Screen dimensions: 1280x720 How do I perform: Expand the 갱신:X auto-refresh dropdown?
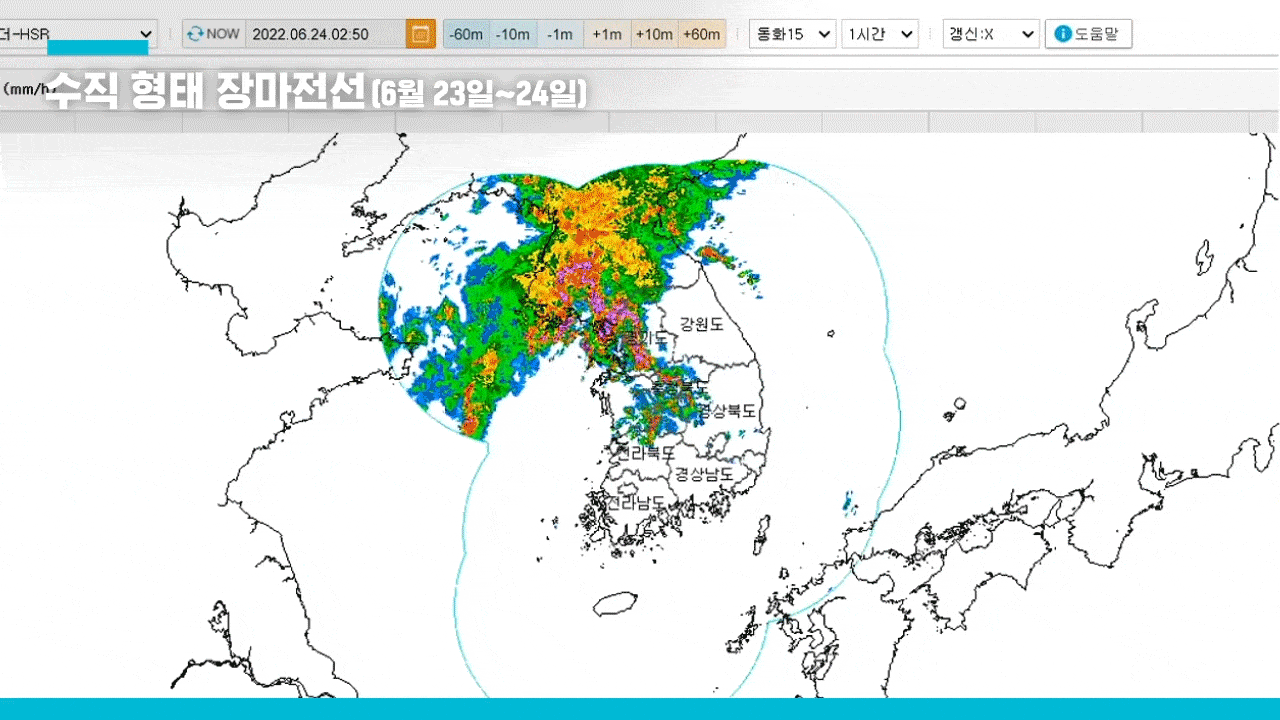click(x=992, y=34)
